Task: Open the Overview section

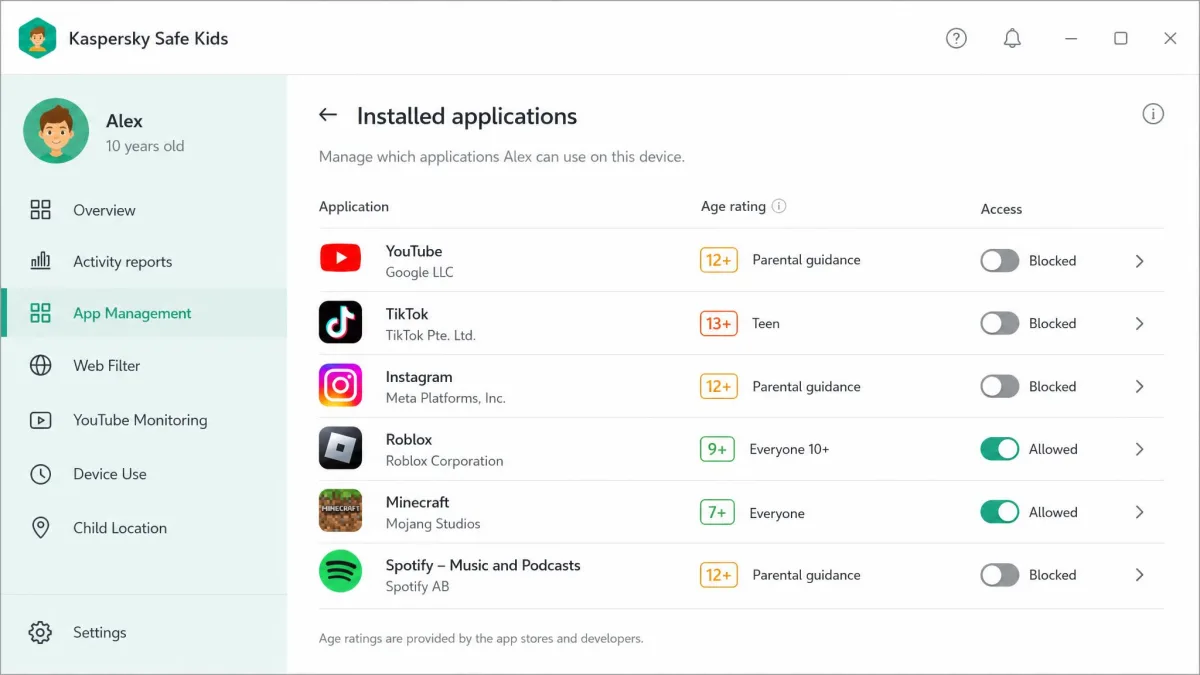Action: click(x=144, y=210)
